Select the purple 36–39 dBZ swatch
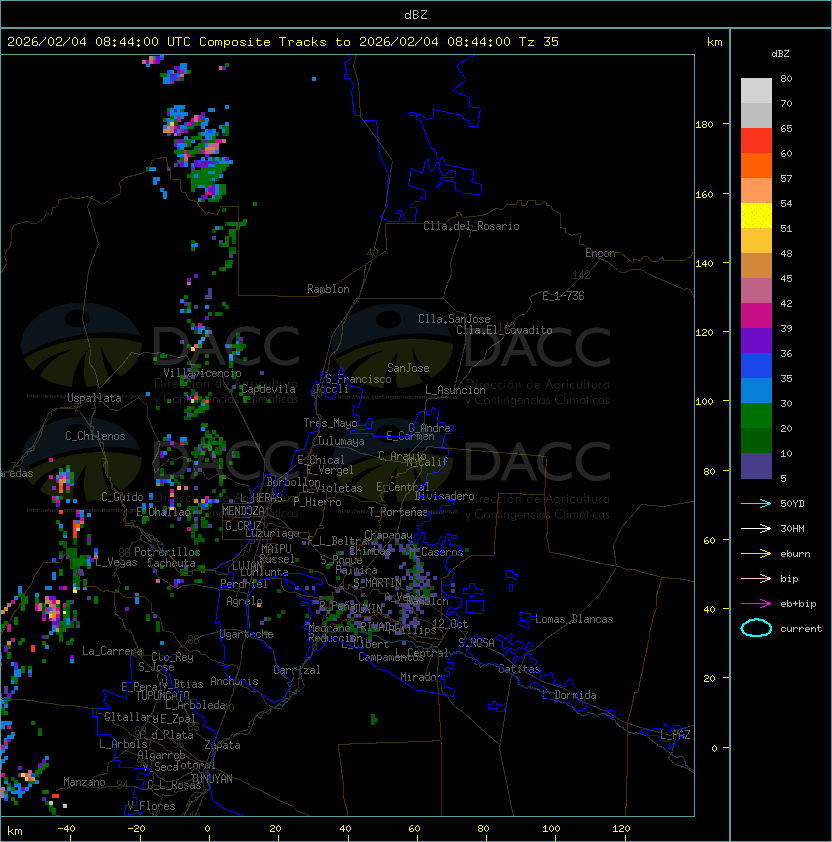832x842 pixels. click(x=756, y=341)
